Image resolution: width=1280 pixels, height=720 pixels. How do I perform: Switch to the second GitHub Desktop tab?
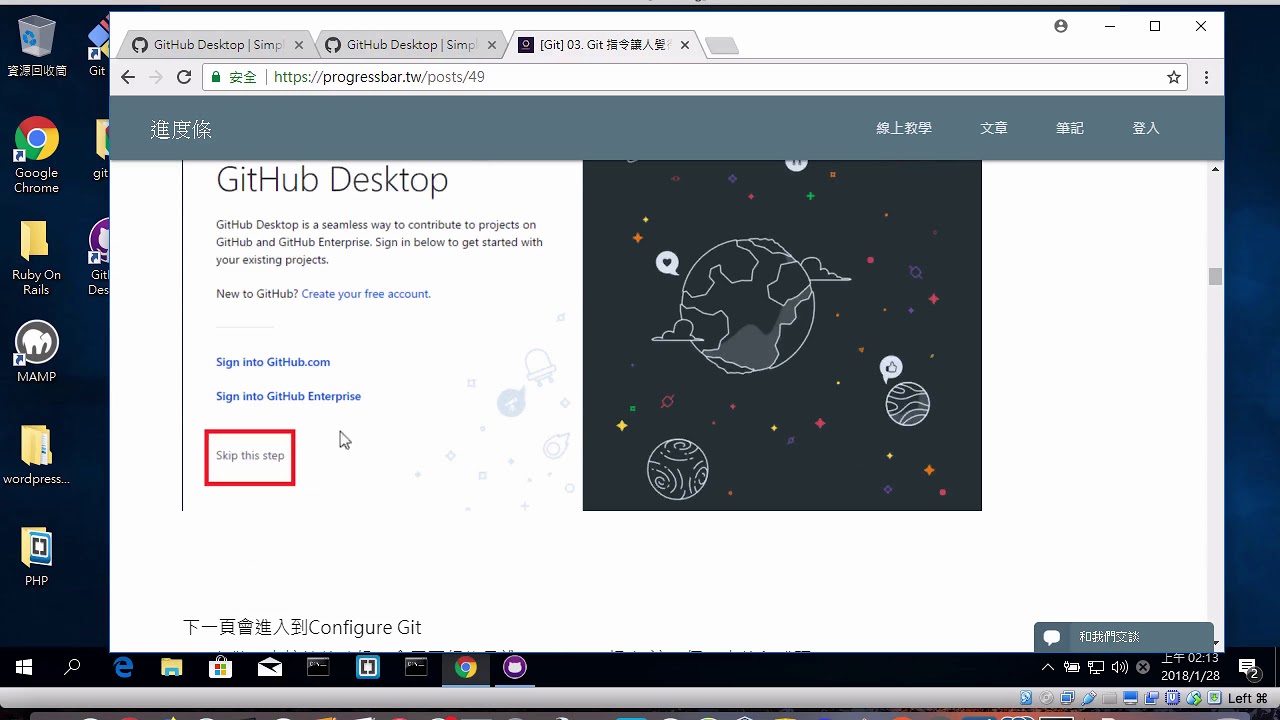pyautogui.click(x=411, y=45)
